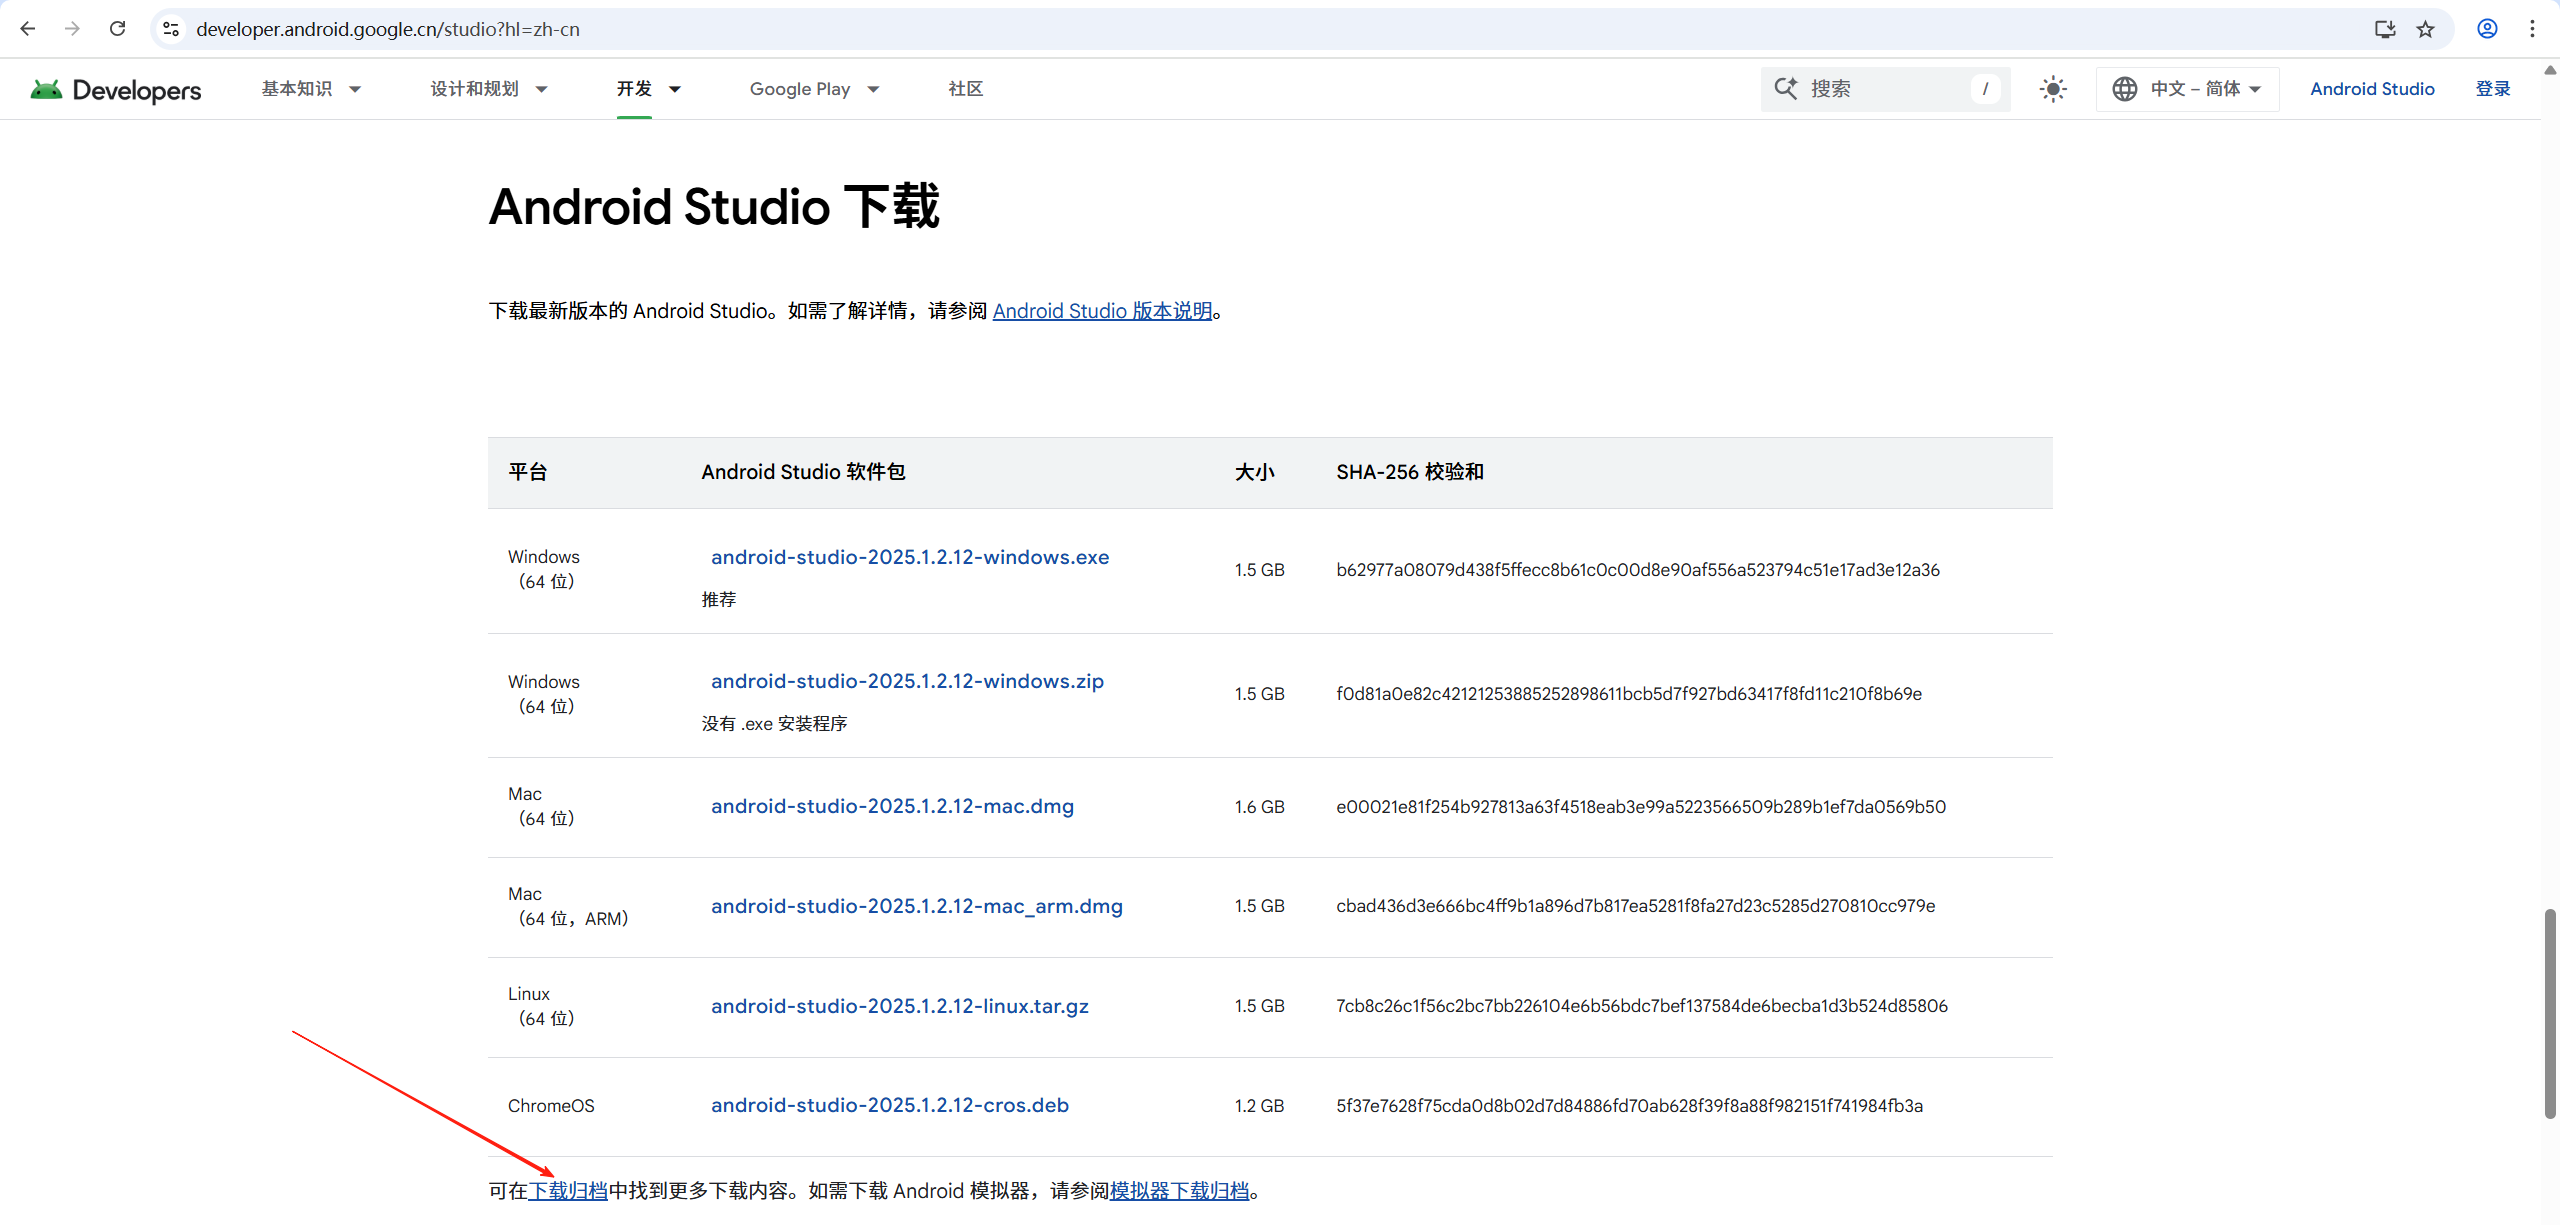Click the ChromeOS platform cell
The image size is (2560, 1225).
[551, 1106]
